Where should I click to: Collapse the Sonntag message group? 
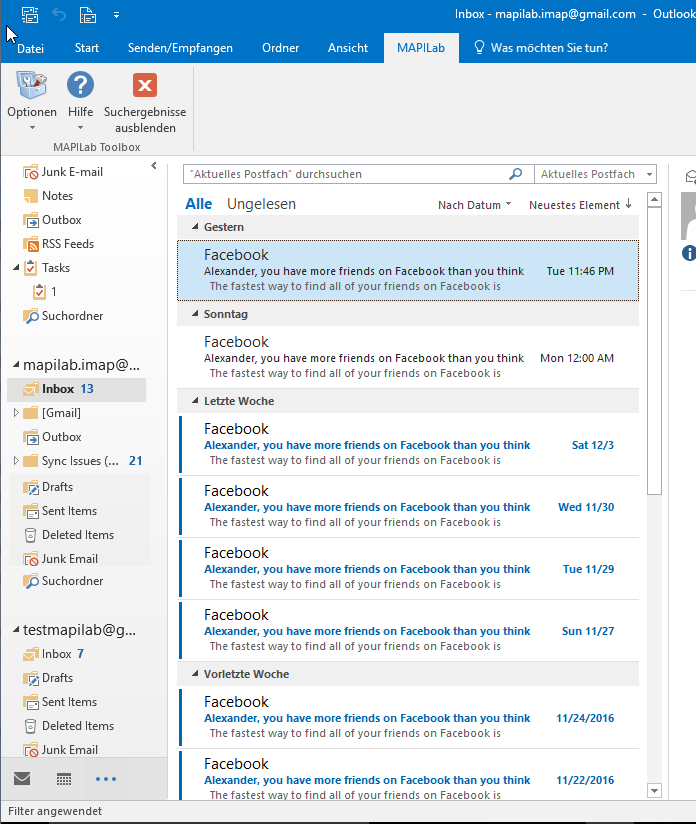coord(195,314)
